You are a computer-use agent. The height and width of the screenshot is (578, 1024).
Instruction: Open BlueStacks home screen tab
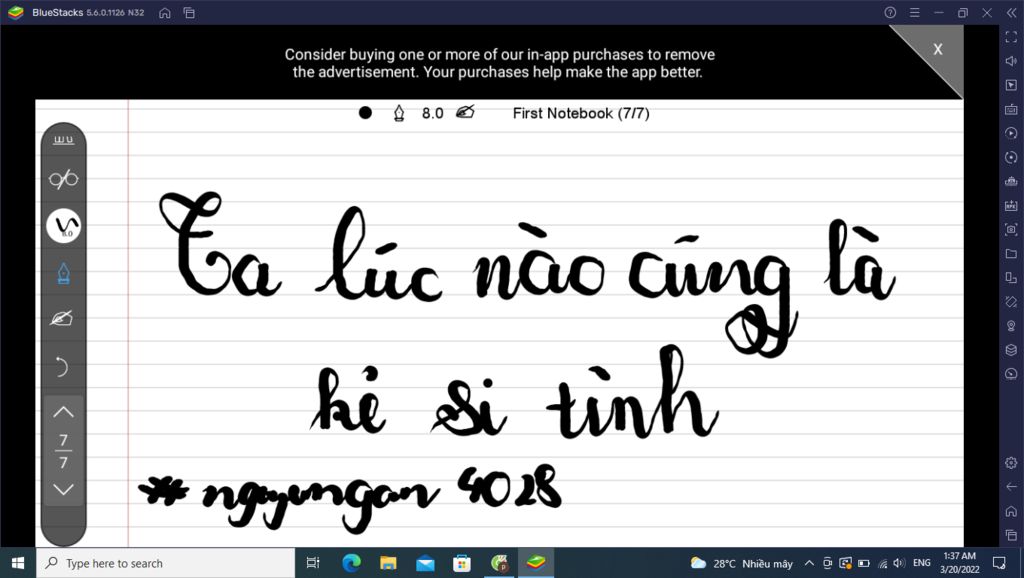pyautogui.click(x=165, y=13)
